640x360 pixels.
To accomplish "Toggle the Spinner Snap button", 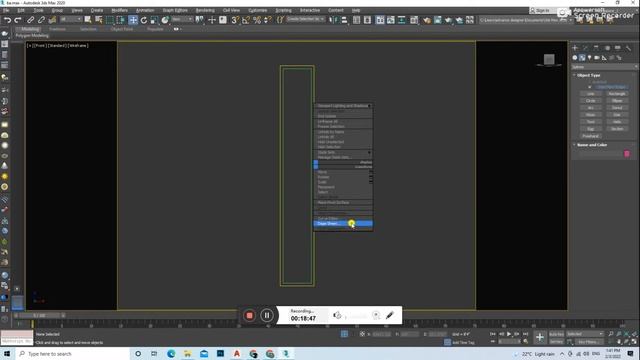I will (268, 20).
